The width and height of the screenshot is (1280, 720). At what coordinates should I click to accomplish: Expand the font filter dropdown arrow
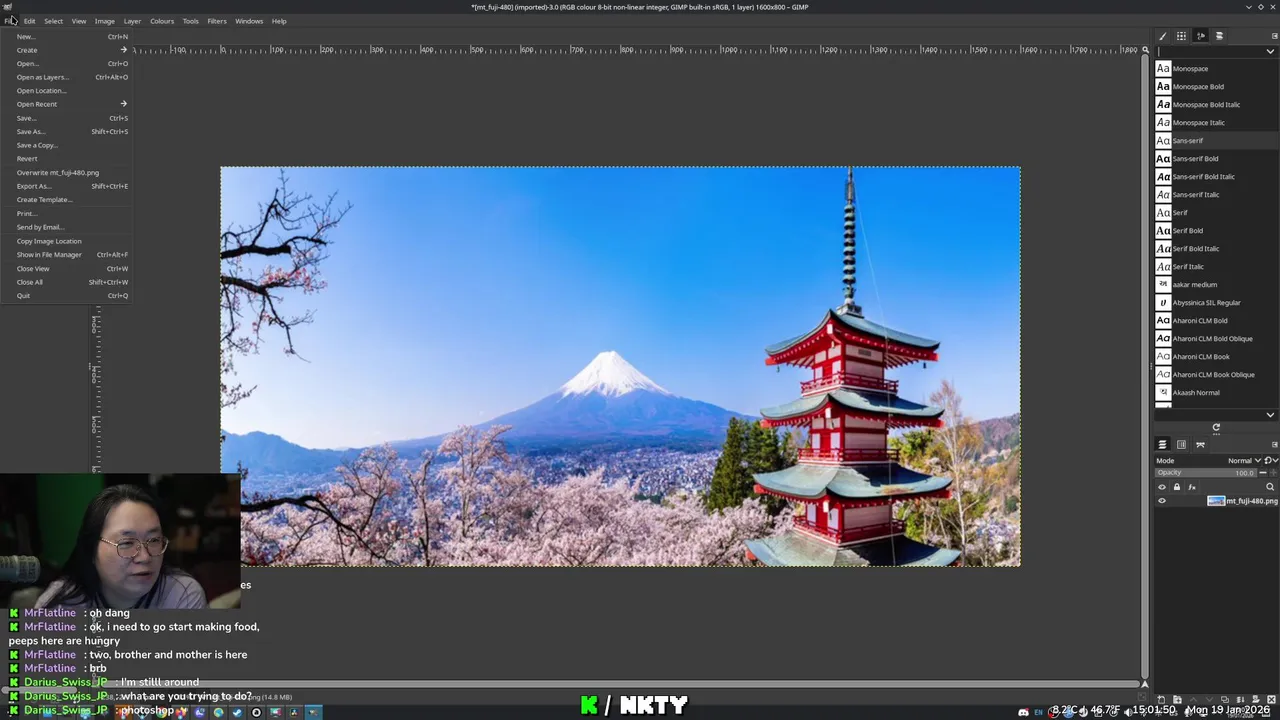tap(1271, 51)
